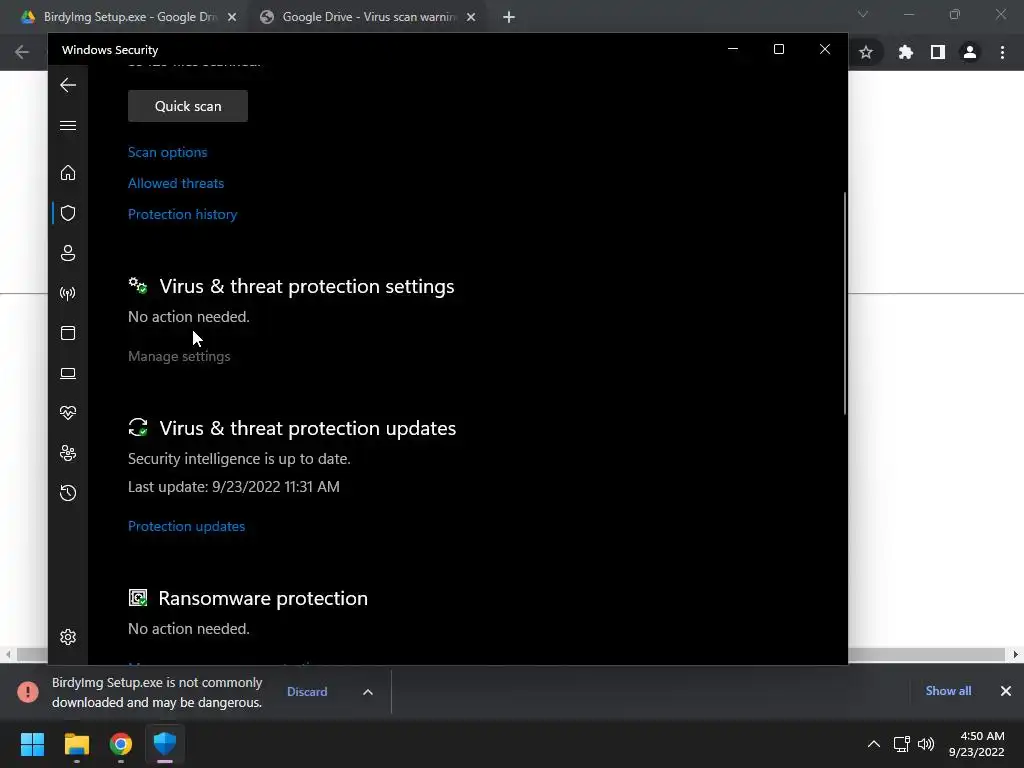Open Allowed threats link
1024x768 pixels.
point(176,184)
